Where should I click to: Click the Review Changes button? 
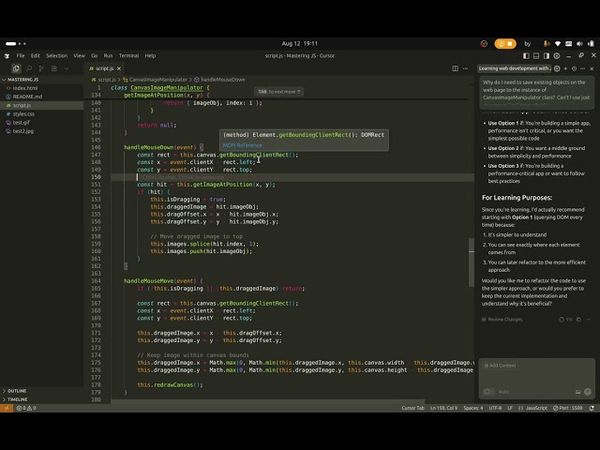[504, 319]
